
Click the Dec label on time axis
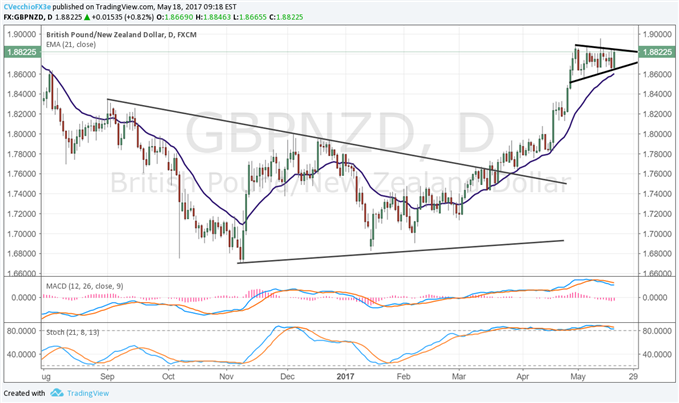tap(287, 377)
